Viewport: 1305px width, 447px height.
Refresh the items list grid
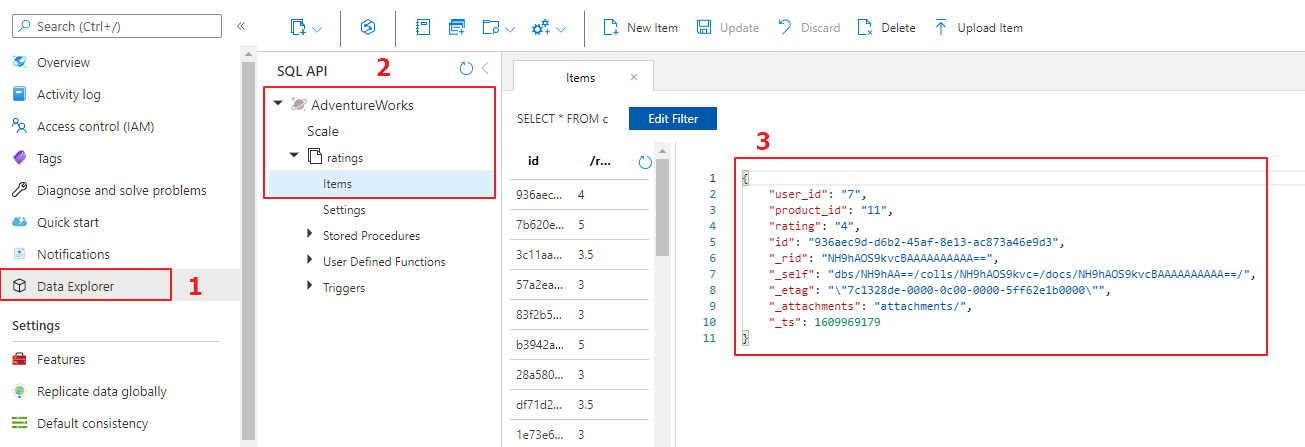(645, 162)
